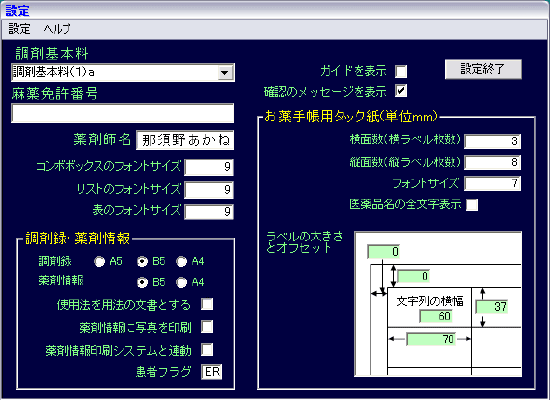Check 薬剤情報に写真を印刷 option

click(207, 327)
